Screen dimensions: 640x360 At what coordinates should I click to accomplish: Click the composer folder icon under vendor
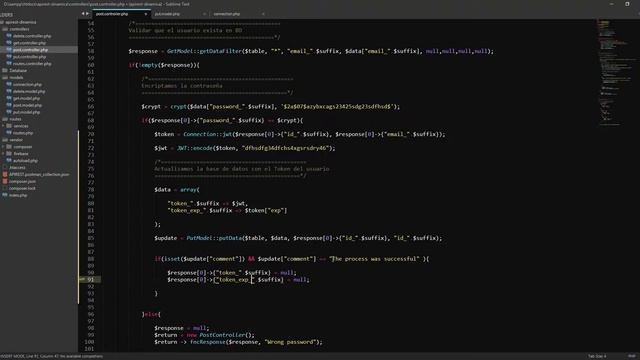click(x=9, y=147)
